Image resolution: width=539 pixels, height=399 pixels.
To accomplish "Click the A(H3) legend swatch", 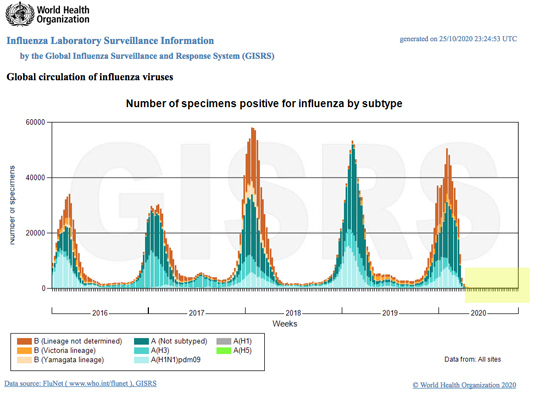I will click(141, 351).
